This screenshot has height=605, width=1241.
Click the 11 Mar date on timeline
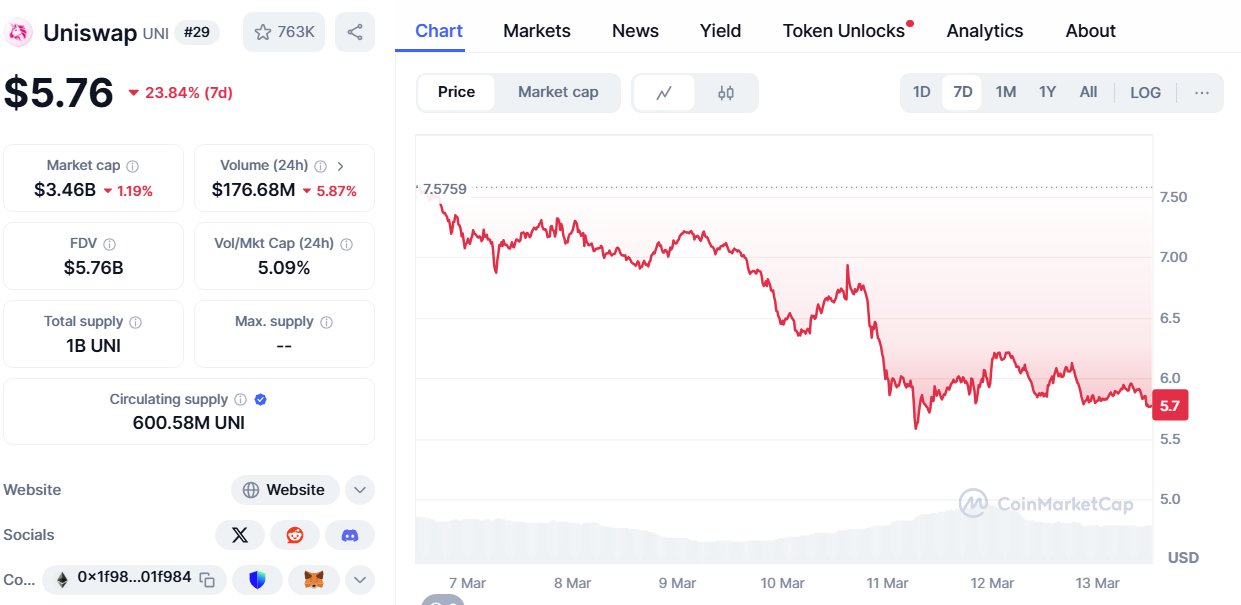887,583
